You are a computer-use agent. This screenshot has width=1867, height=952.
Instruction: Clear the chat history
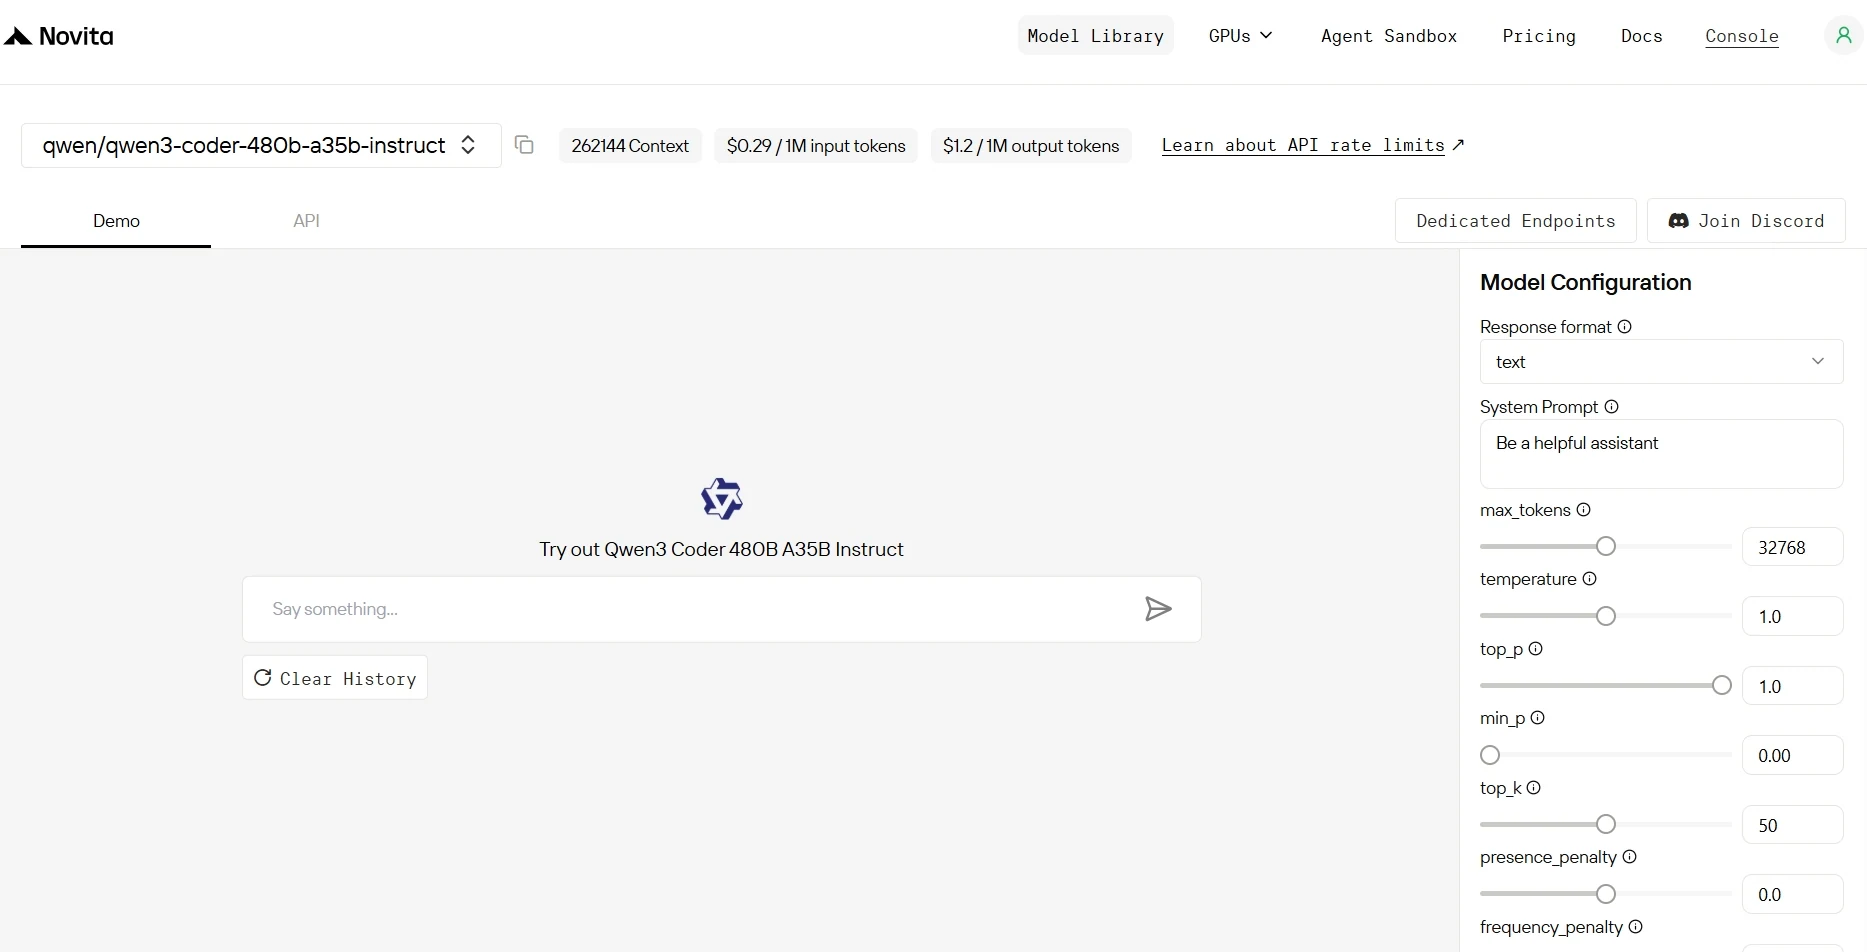click(334, 678)
